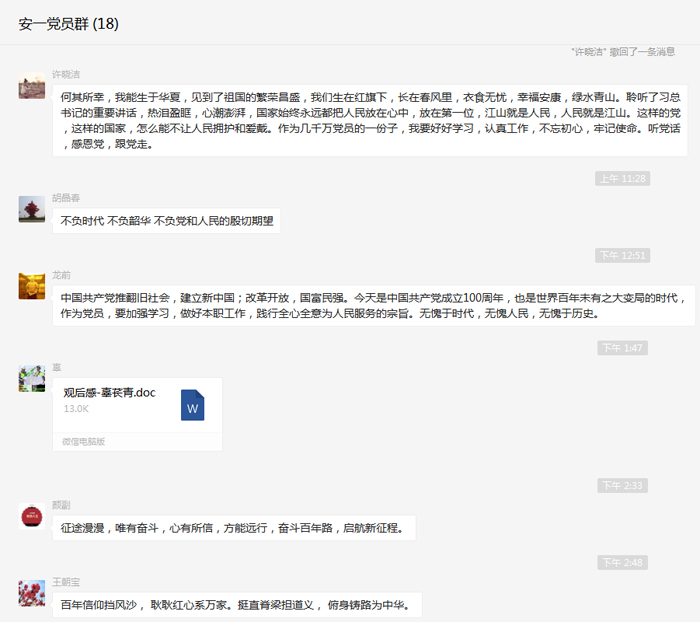Click 龙前's golden avatar picture

pyautogui.click(x=31, y=285)
